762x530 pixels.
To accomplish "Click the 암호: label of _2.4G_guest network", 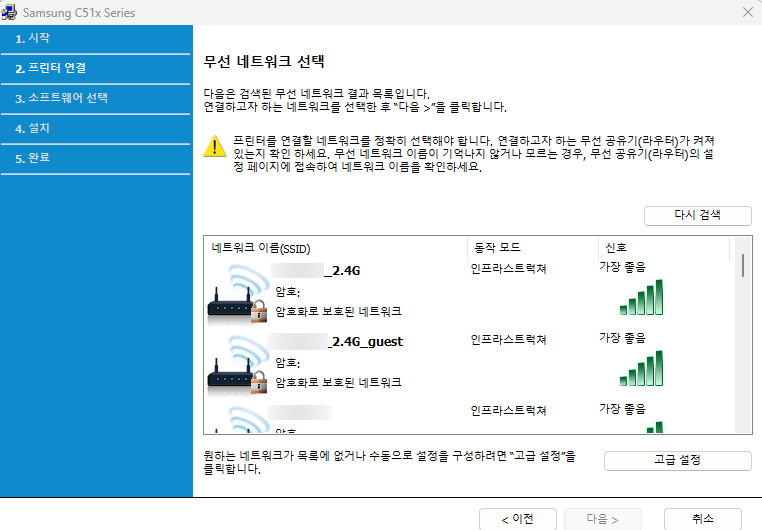I will pyautogui.click(x=288, y=363).
